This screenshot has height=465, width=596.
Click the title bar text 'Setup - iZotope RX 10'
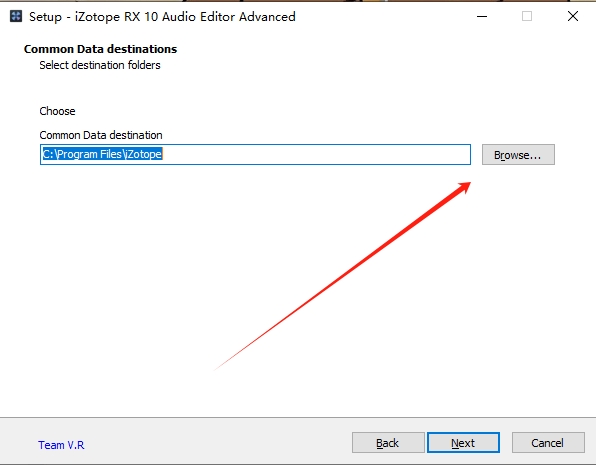(x=92, y=17)
